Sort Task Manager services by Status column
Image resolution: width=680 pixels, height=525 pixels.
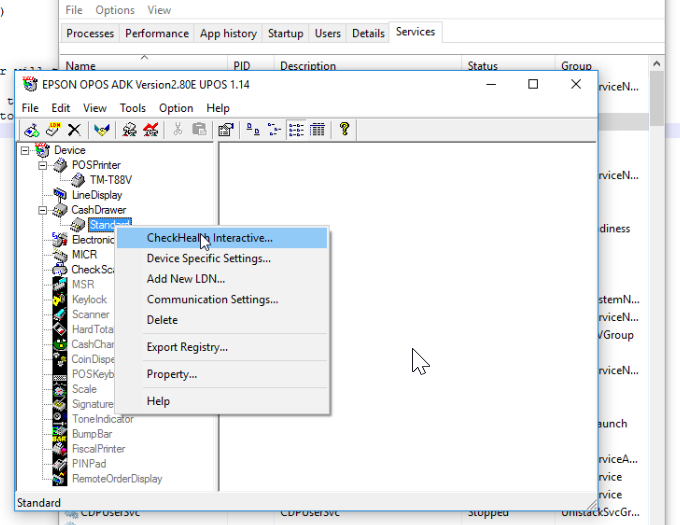(508, 65)
